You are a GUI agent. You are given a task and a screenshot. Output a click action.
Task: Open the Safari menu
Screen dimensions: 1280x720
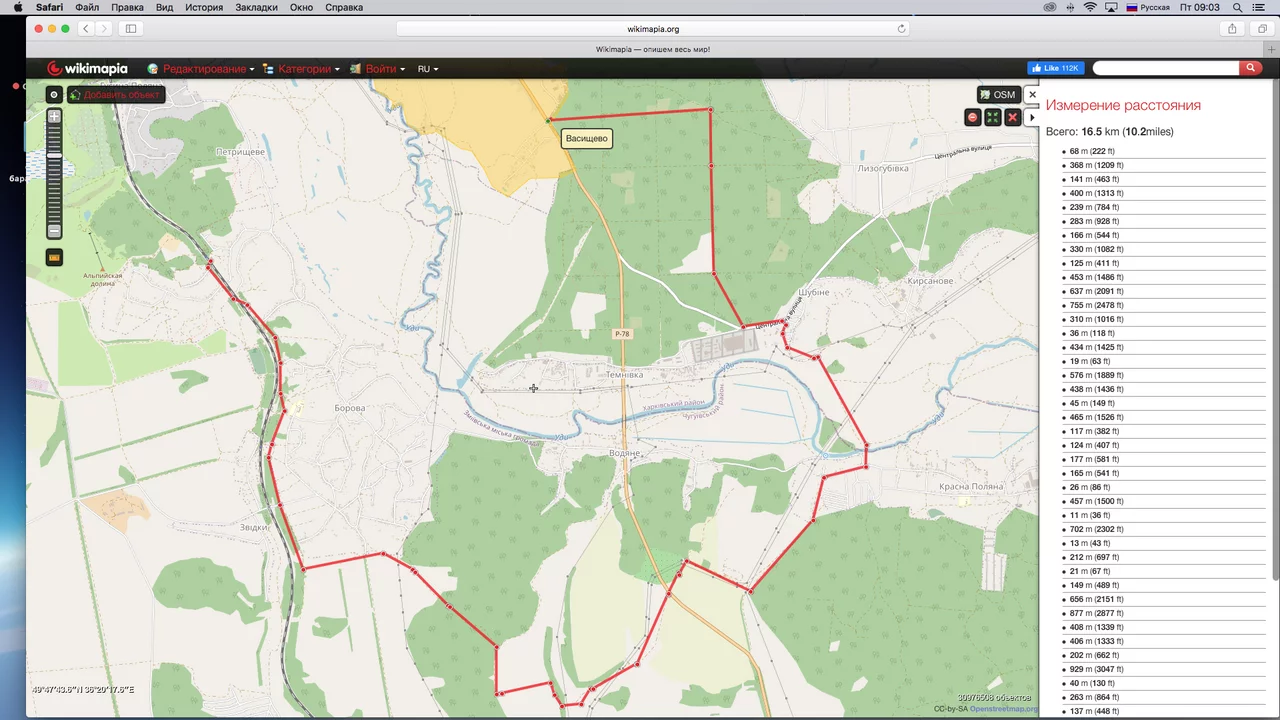(50, 7)
